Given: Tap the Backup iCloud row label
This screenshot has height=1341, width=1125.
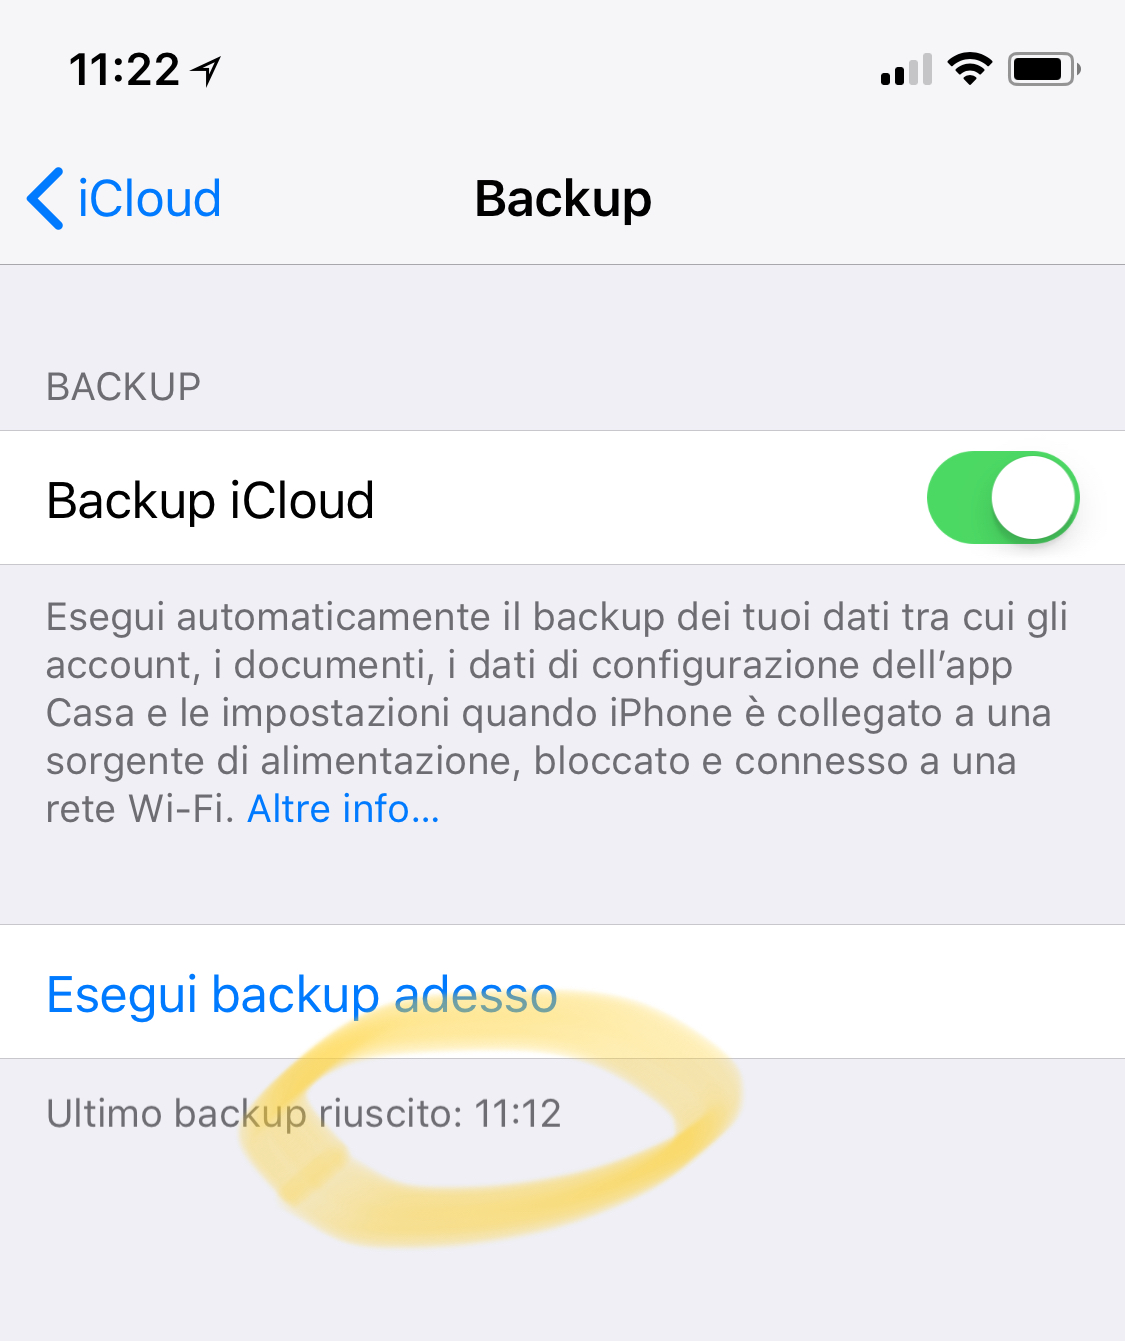Looking at the screenshot, I should tap(210, 499).
